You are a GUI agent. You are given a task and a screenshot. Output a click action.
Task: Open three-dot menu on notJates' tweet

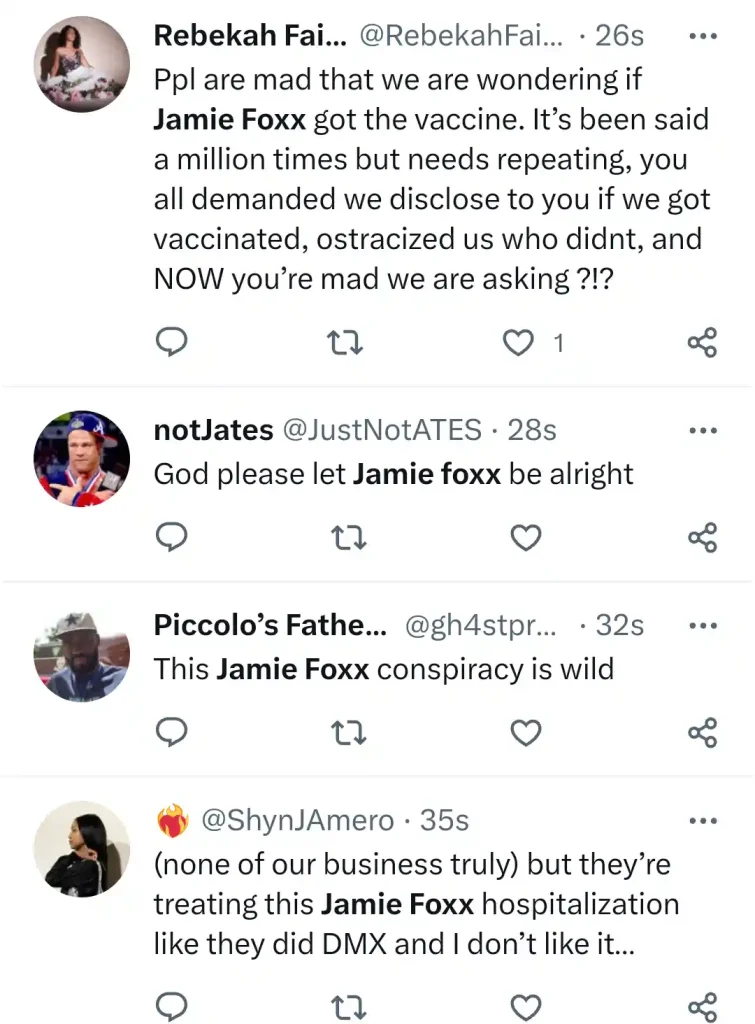pyautogui.click(x=703, y=430)
